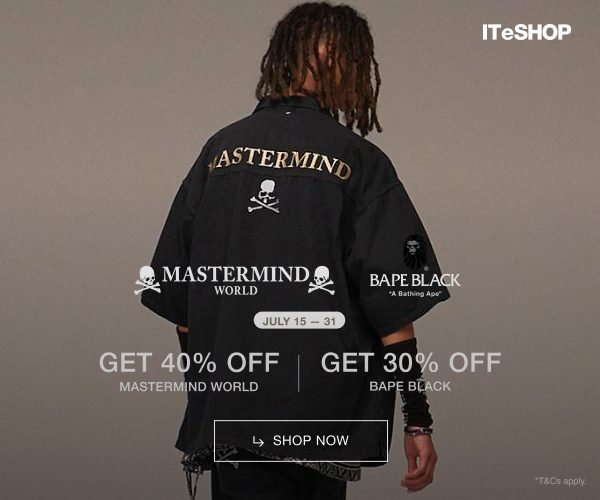
Task: Click the right skull beside MASTERMIND text
Action: coord(321,280)
